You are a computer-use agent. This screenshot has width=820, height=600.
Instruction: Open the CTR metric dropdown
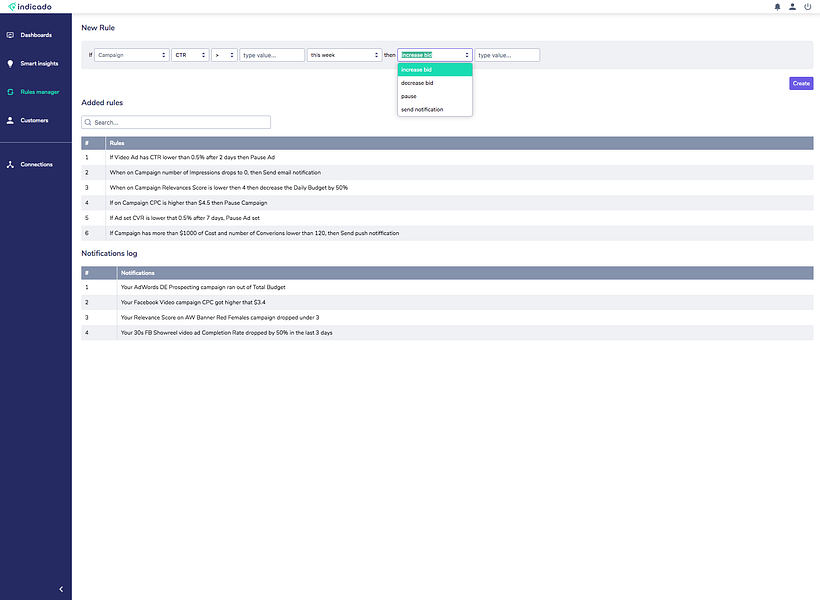pyautogui.click(x=190, y=55)
